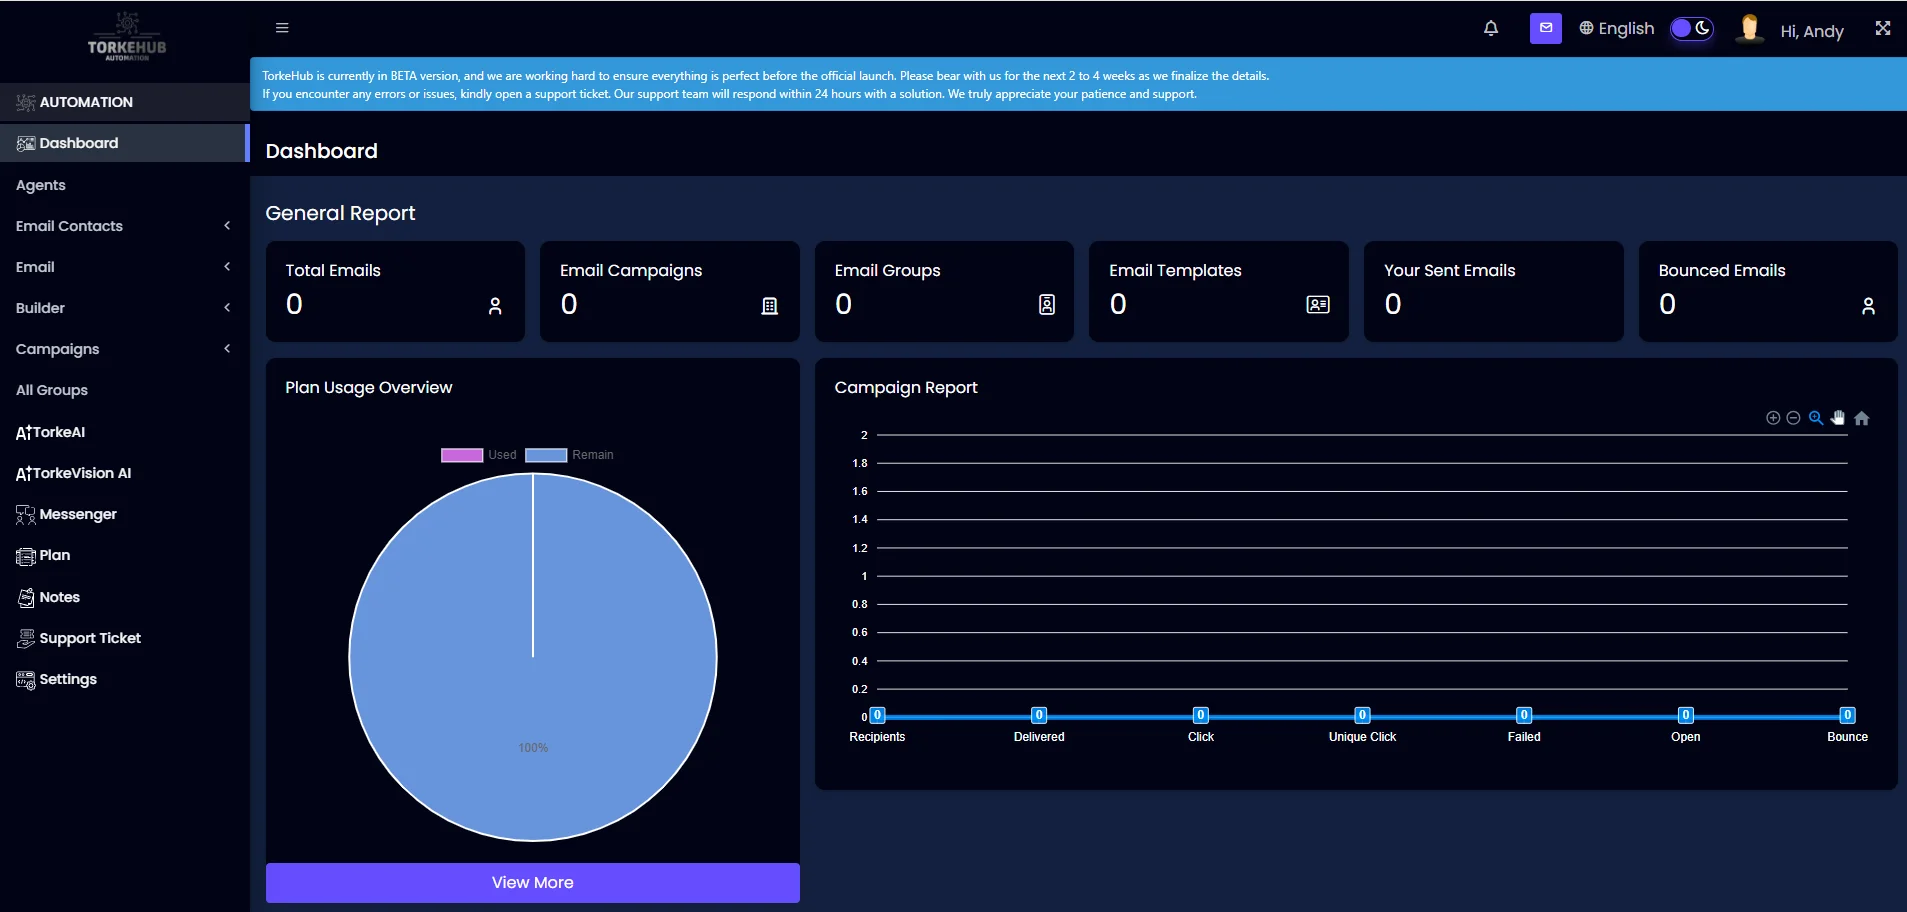This screenshot has height=912, width=1907.
Task: Activate the pan hand tool on the chart
Action: 1839,418
